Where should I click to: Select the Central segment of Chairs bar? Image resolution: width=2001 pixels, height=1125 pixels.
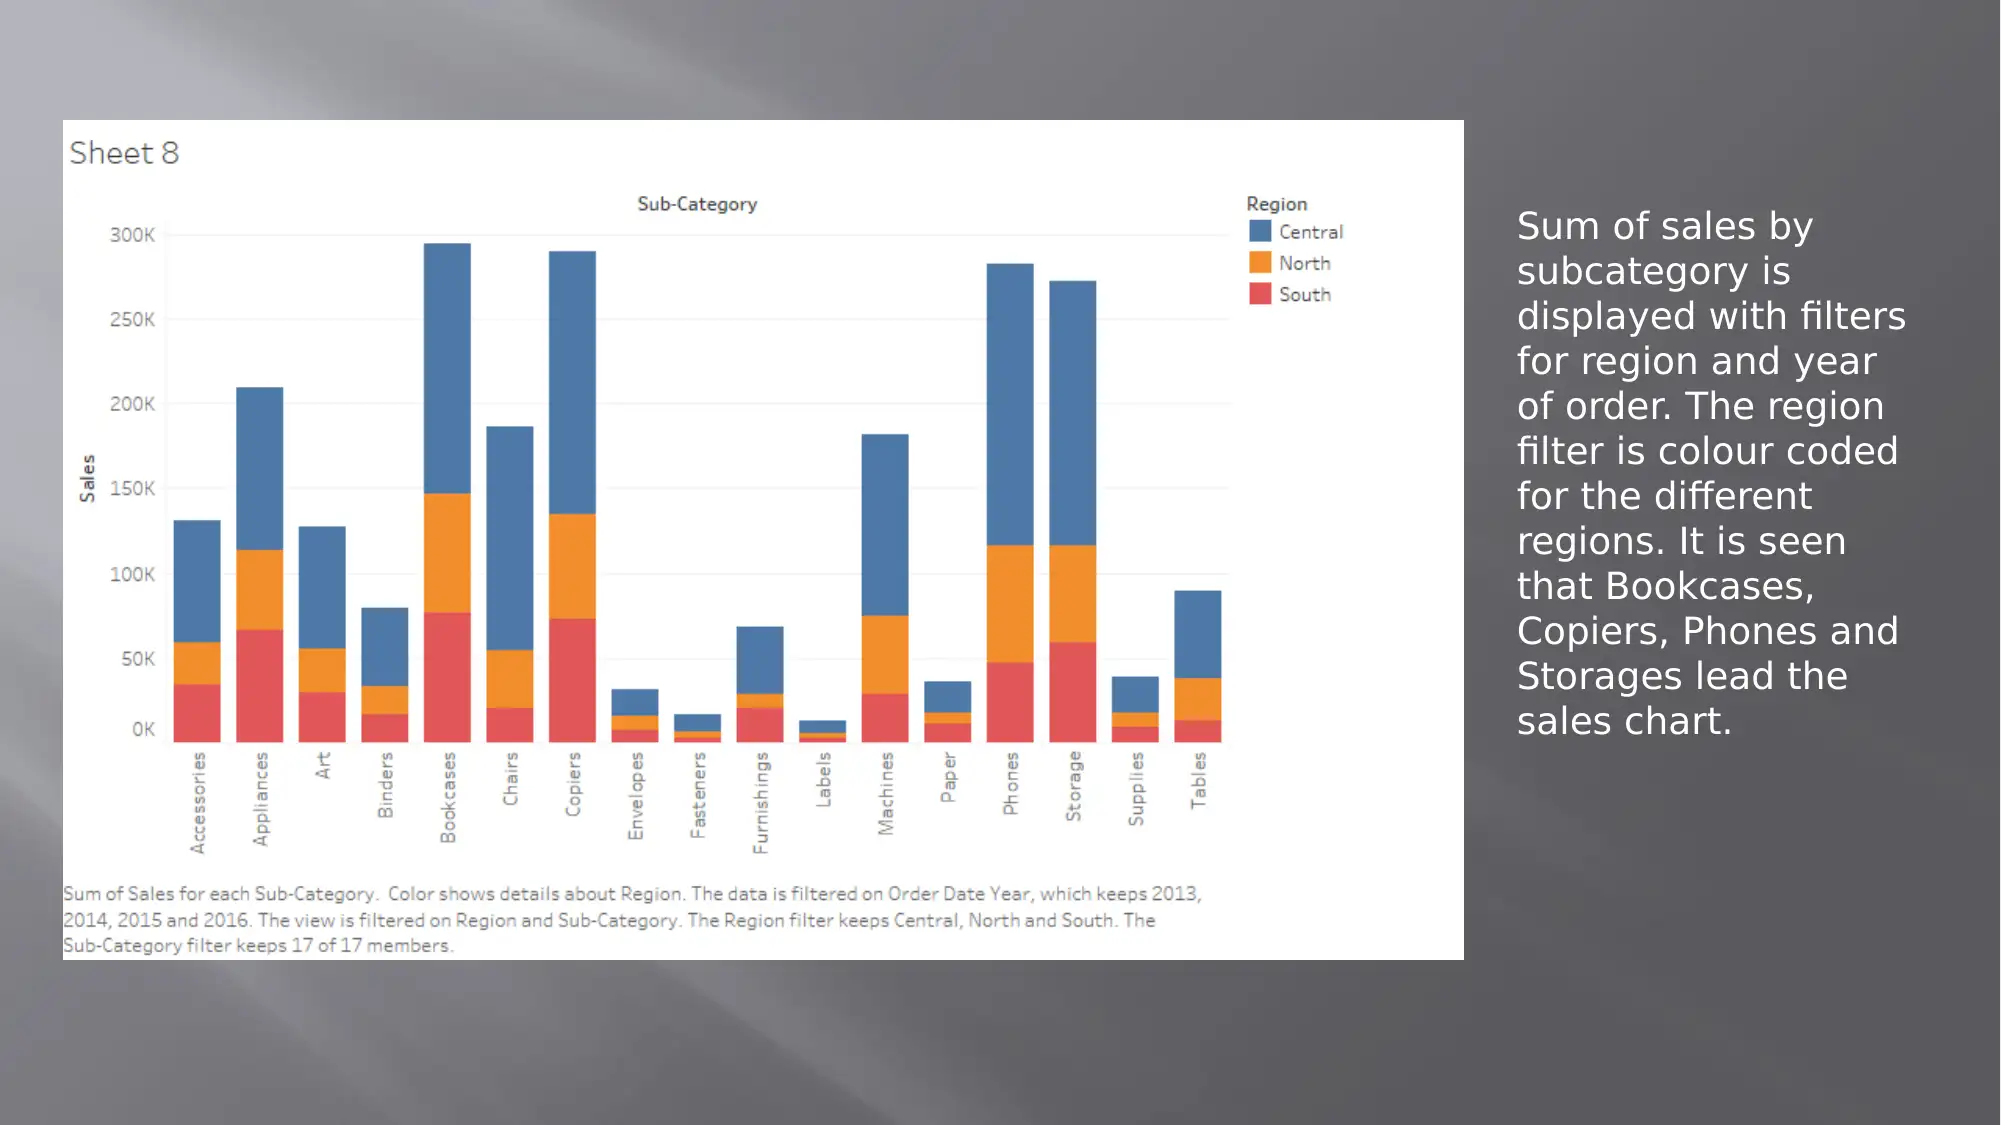click(x=510, y=538)
